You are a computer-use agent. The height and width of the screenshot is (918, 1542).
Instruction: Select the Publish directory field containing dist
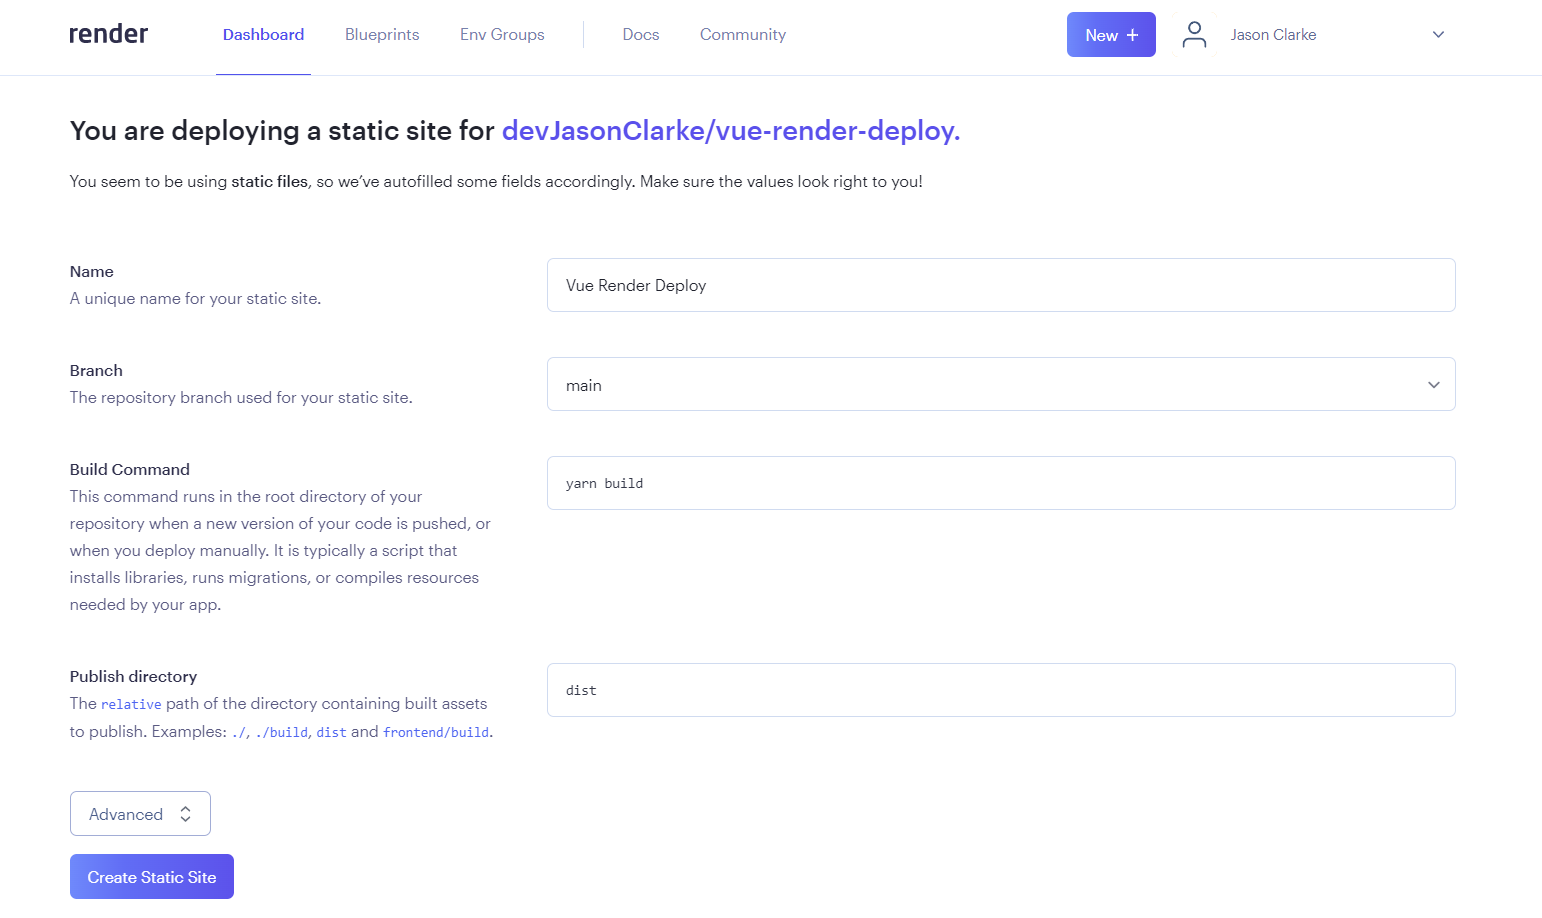coord(1000,690)
